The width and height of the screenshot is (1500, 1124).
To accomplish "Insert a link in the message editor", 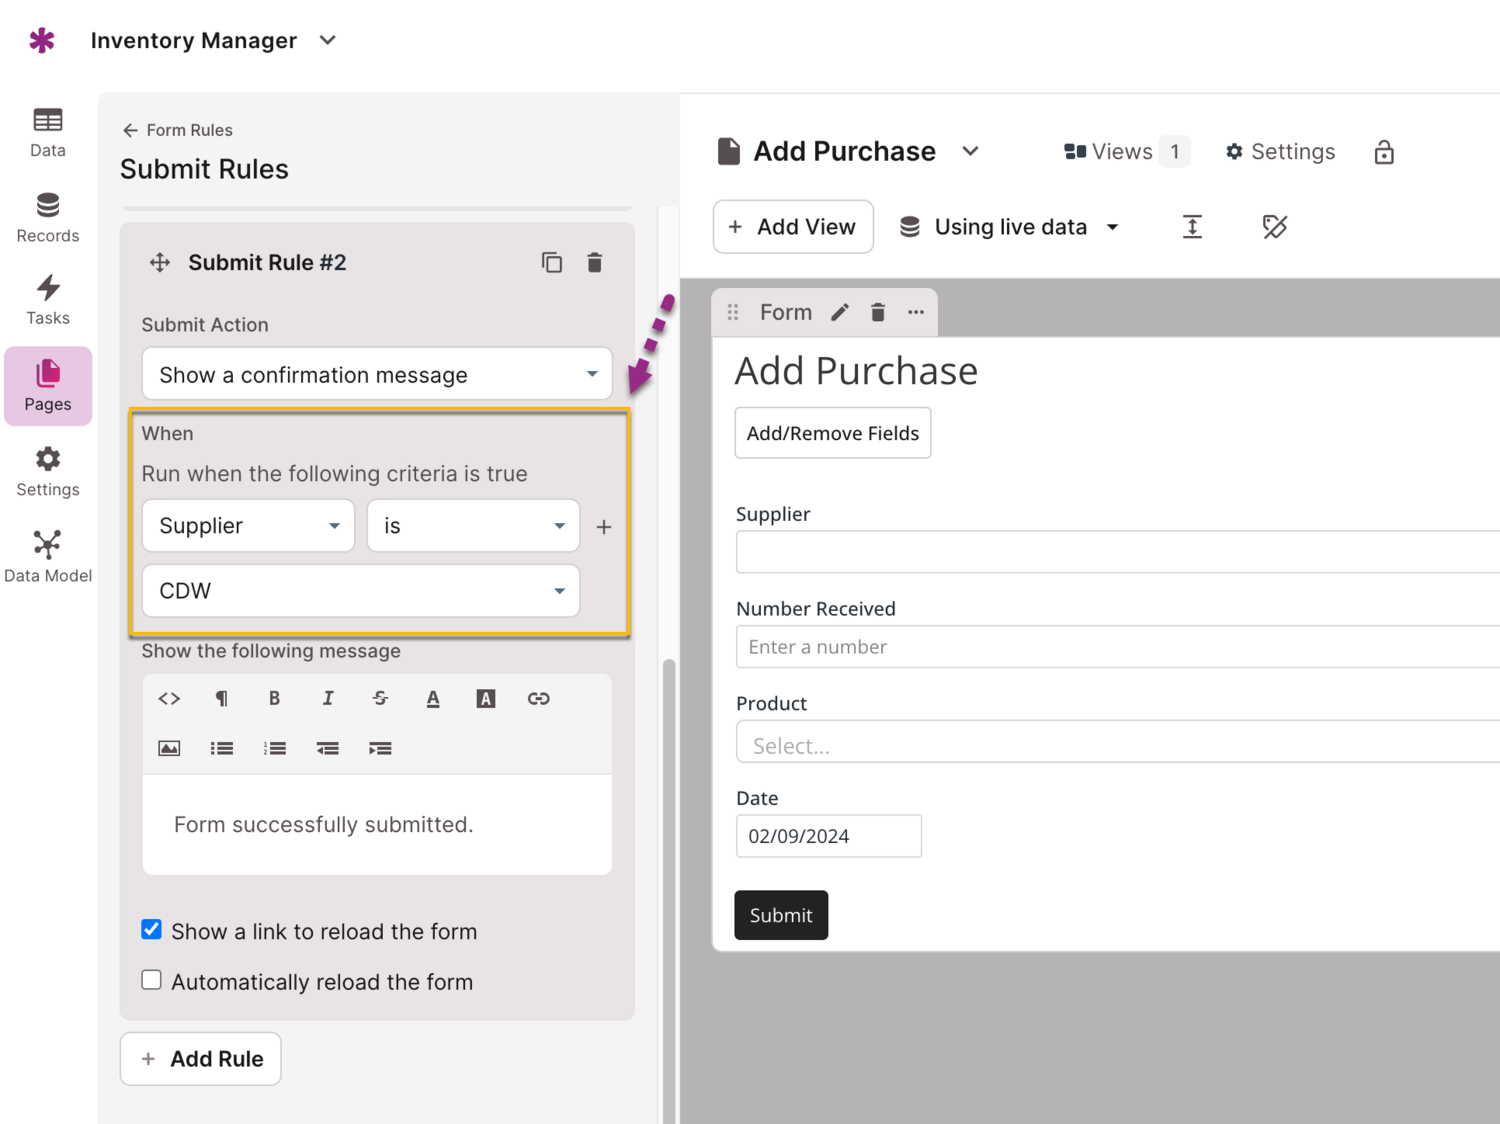I will point(538,699).
